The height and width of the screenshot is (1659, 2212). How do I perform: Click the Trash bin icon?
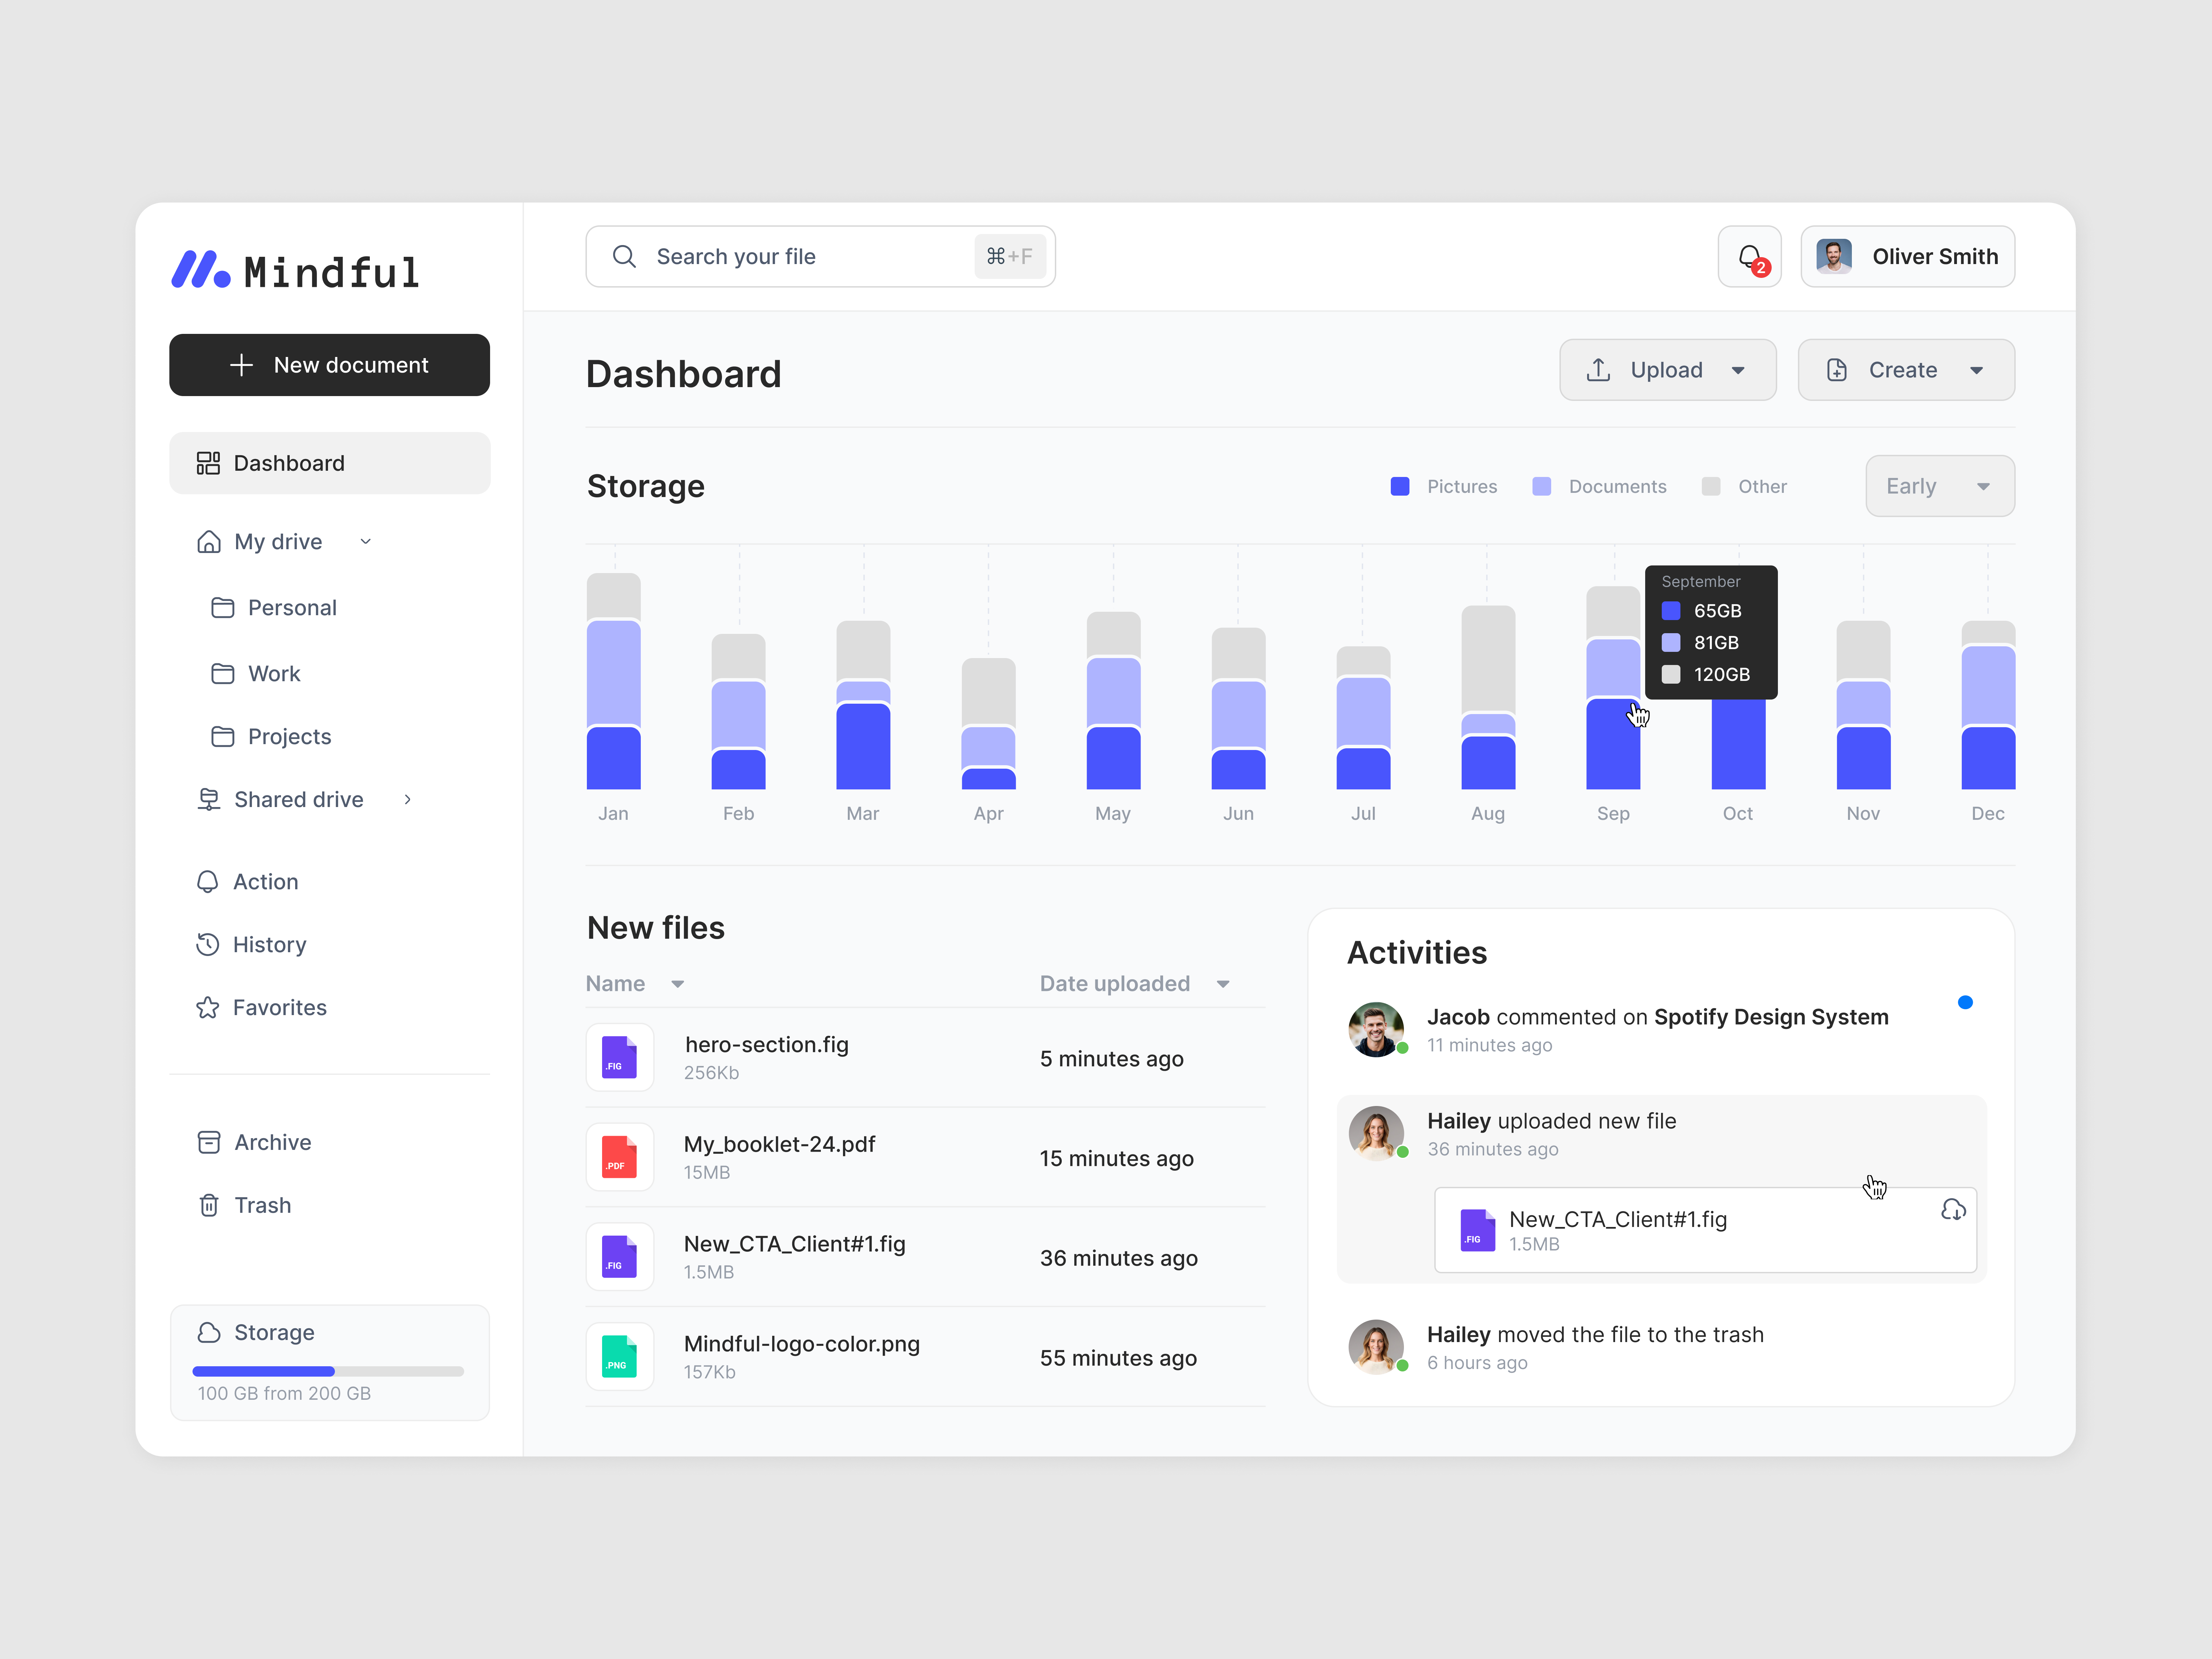coord(209,1205)
